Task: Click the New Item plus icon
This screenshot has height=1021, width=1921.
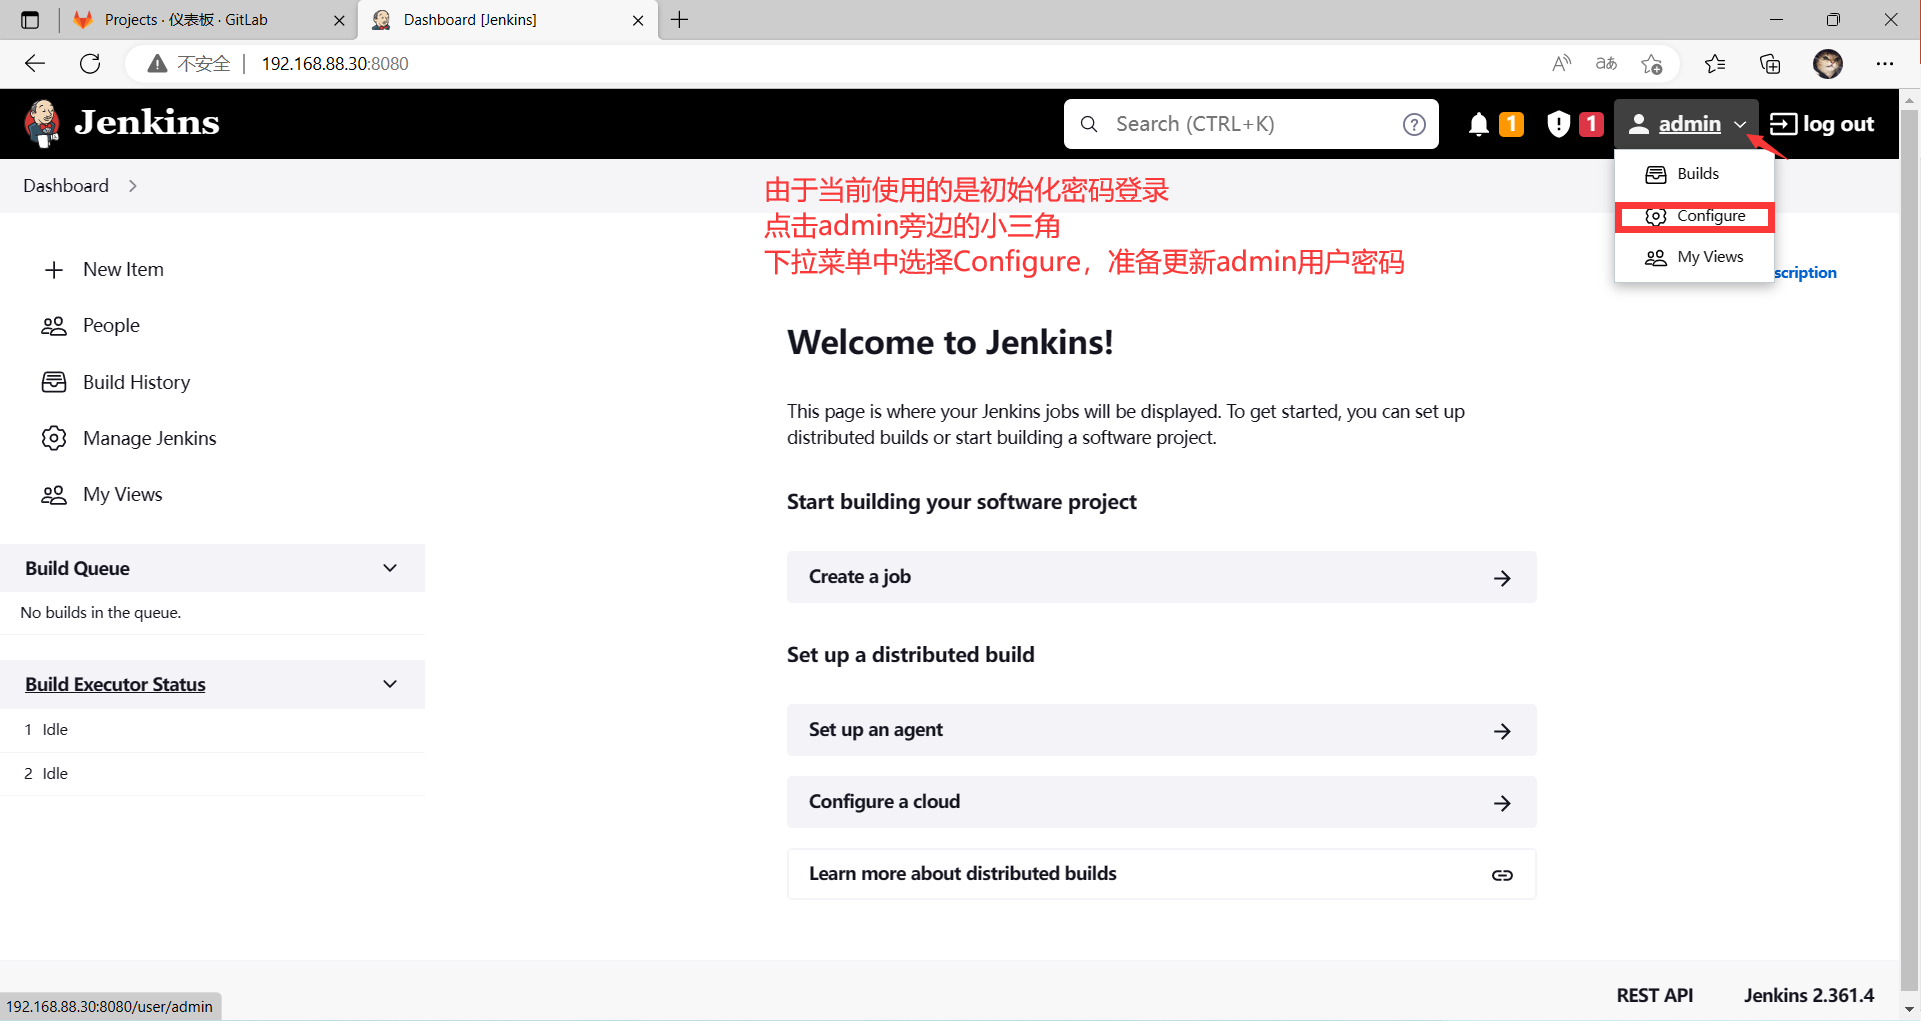Action: (x=54, y=270)
